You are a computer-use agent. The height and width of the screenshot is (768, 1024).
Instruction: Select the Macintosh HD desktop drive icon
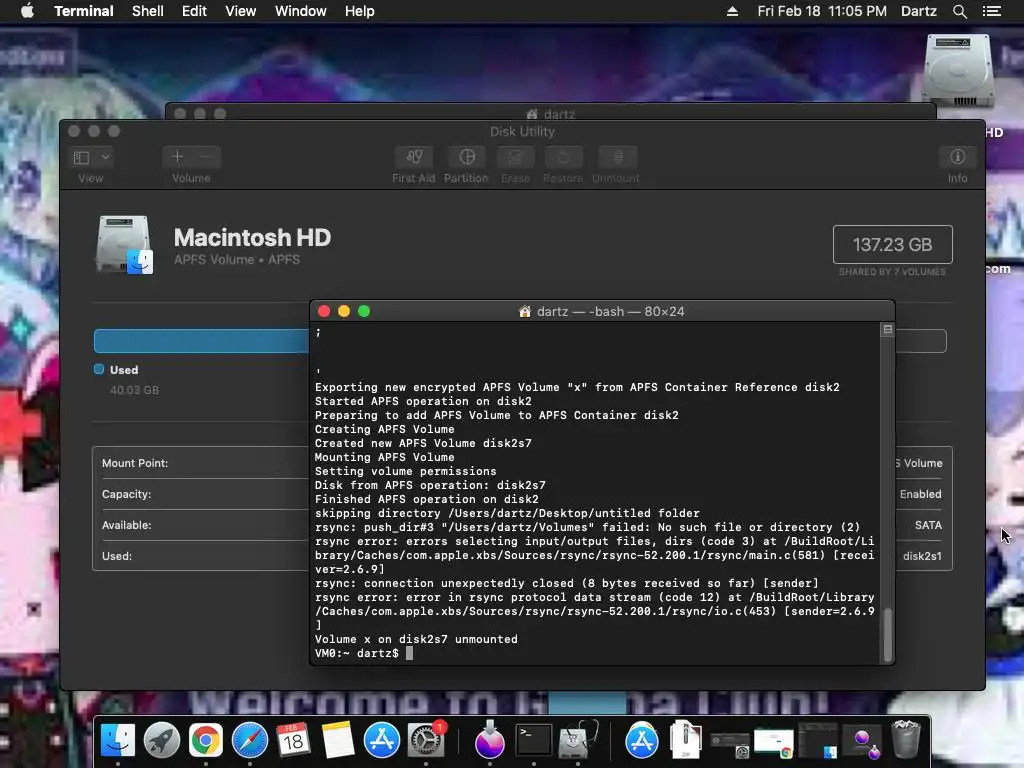[957, 71]
